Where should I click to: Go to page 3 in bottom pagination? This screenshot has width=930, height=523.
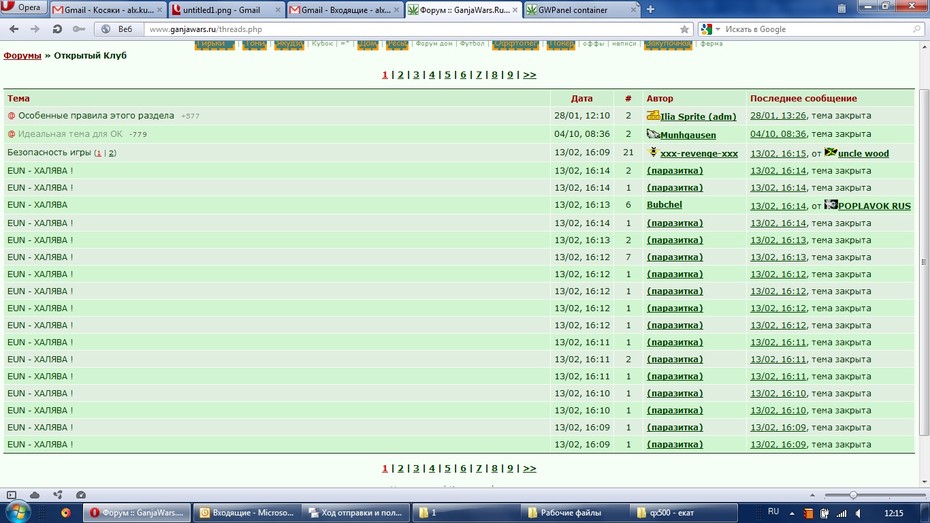tap(416, 468)
